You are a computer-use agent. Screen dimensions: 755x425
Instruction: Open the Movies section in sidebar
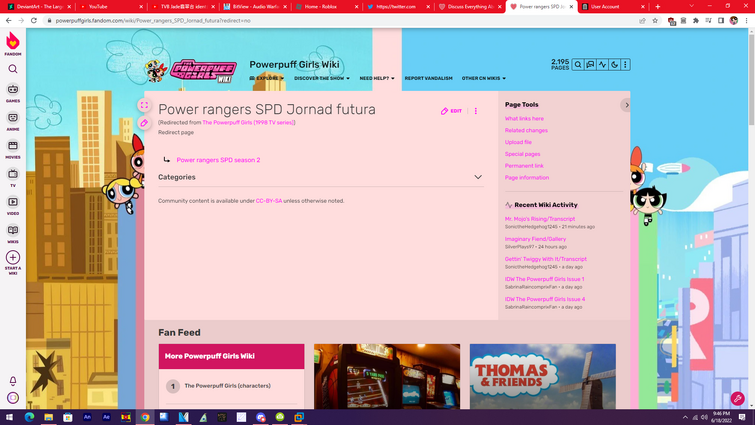point(13,149)
